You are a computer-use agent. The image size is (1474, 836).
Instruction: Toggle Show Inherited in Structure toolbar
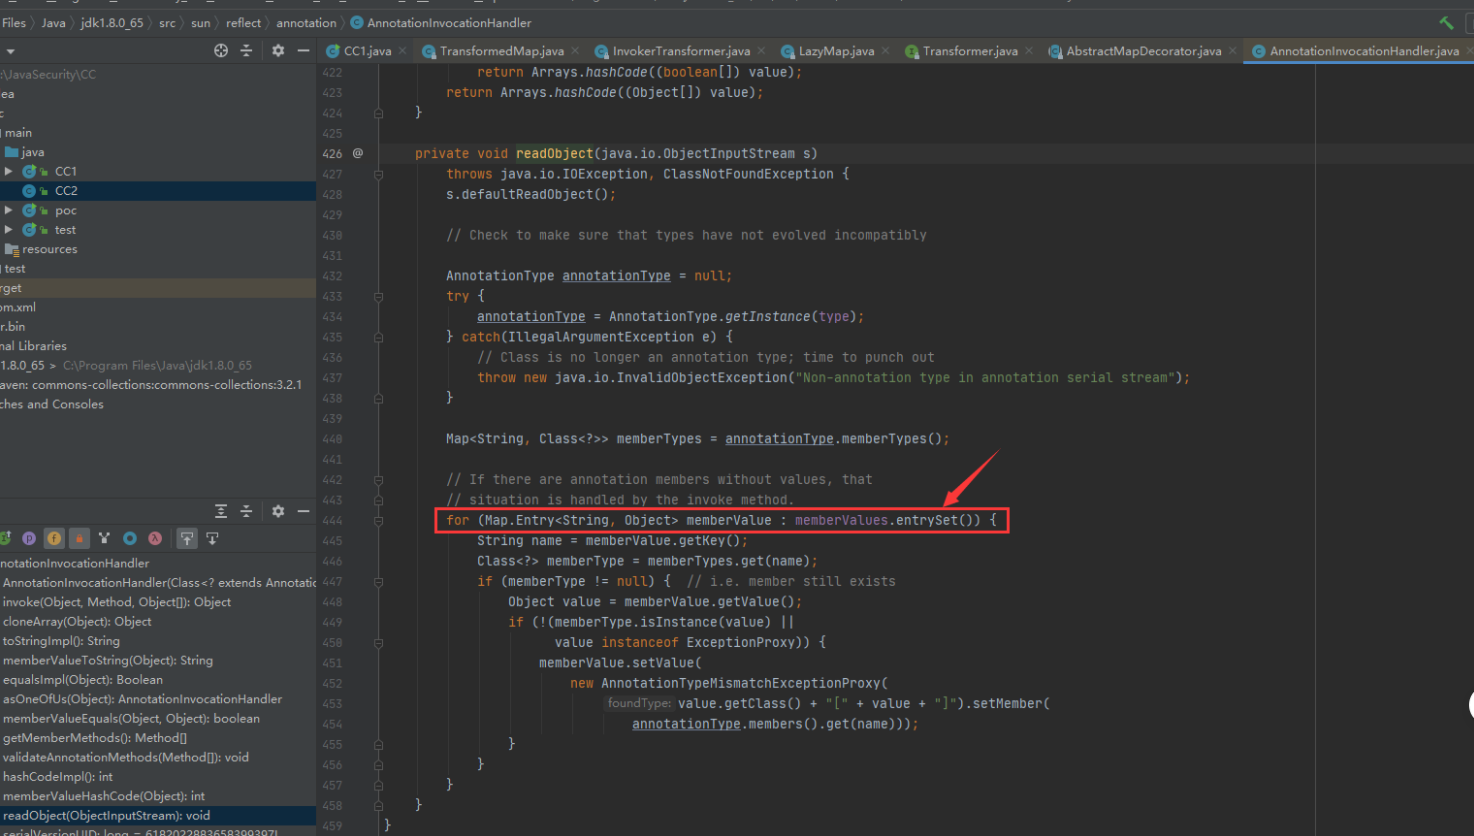5,538
